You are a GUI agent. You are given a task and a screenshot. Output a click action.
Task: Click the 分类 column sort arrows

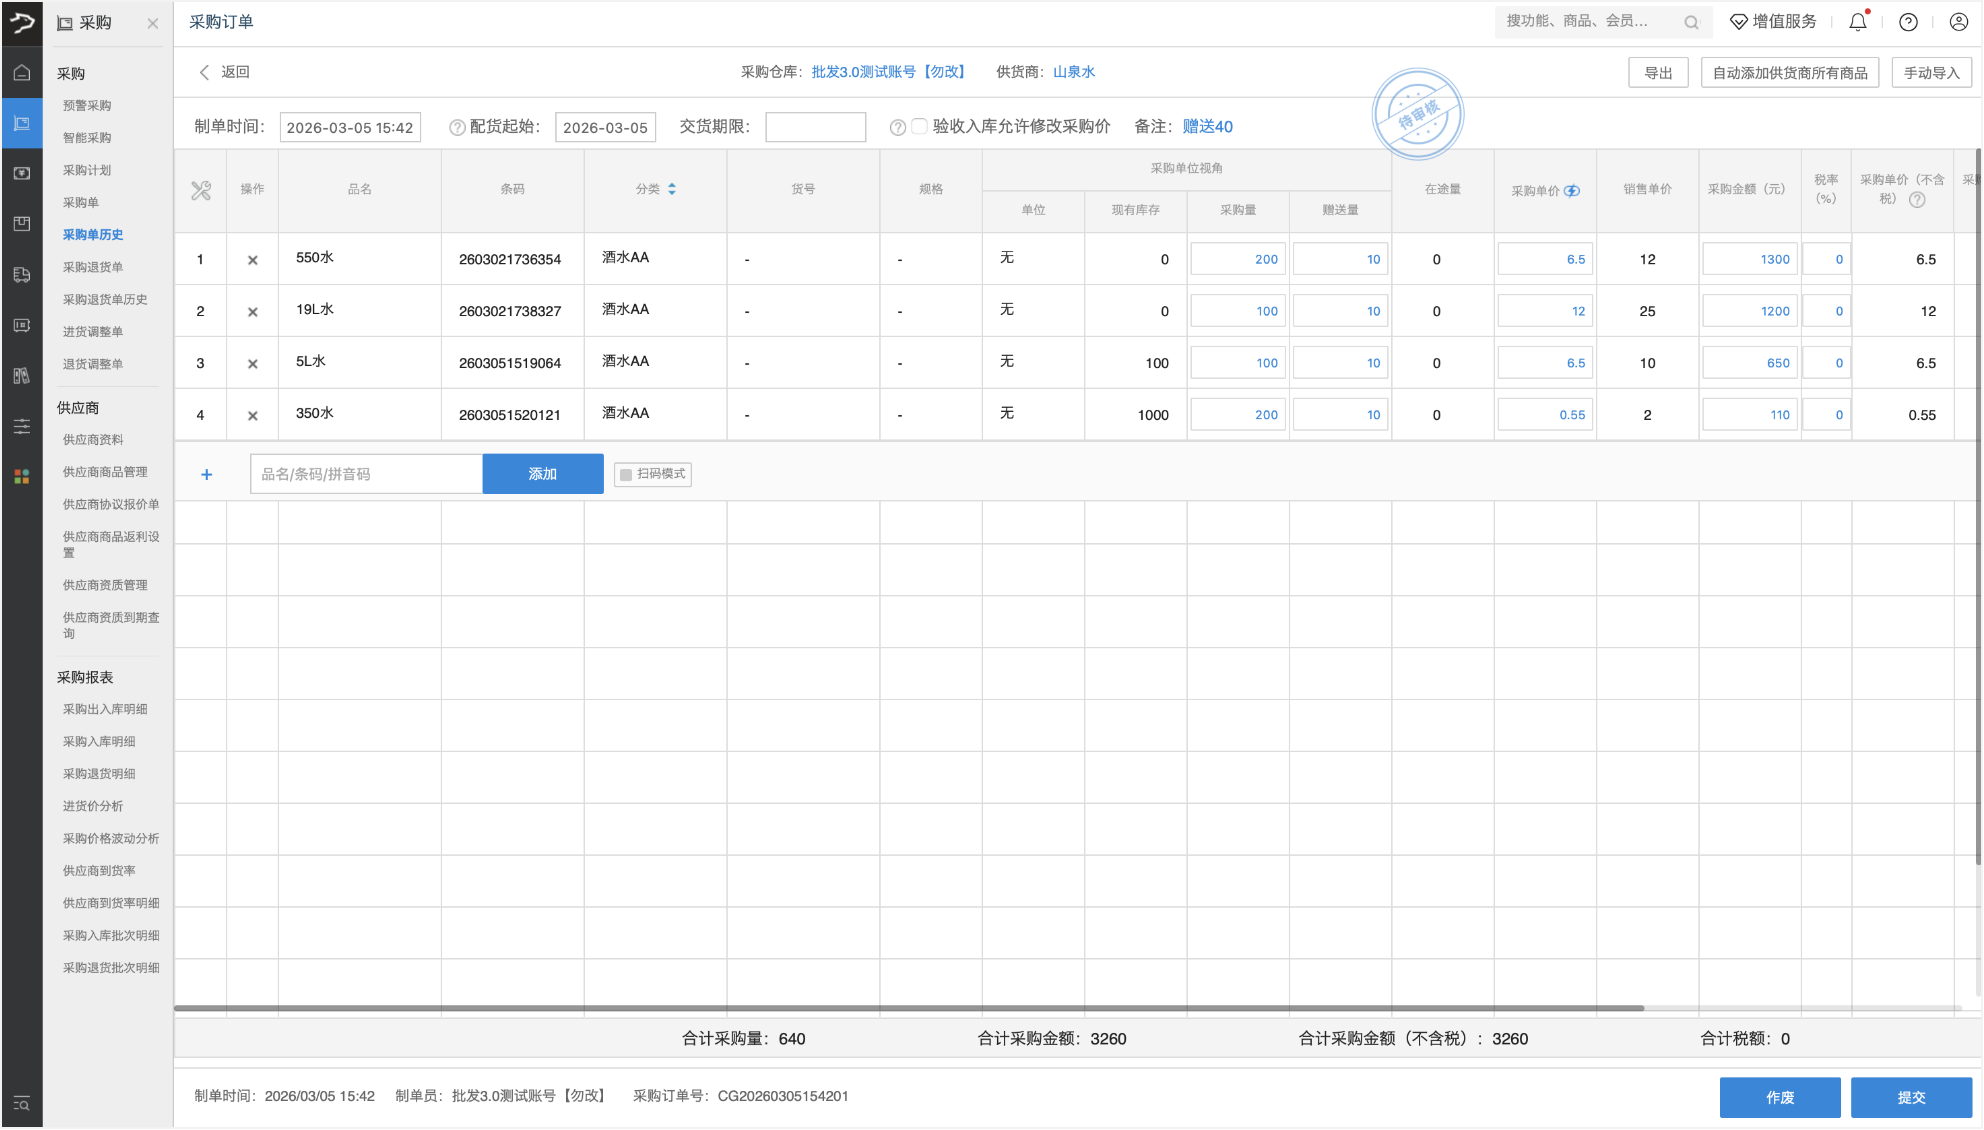tap(672, 189)
